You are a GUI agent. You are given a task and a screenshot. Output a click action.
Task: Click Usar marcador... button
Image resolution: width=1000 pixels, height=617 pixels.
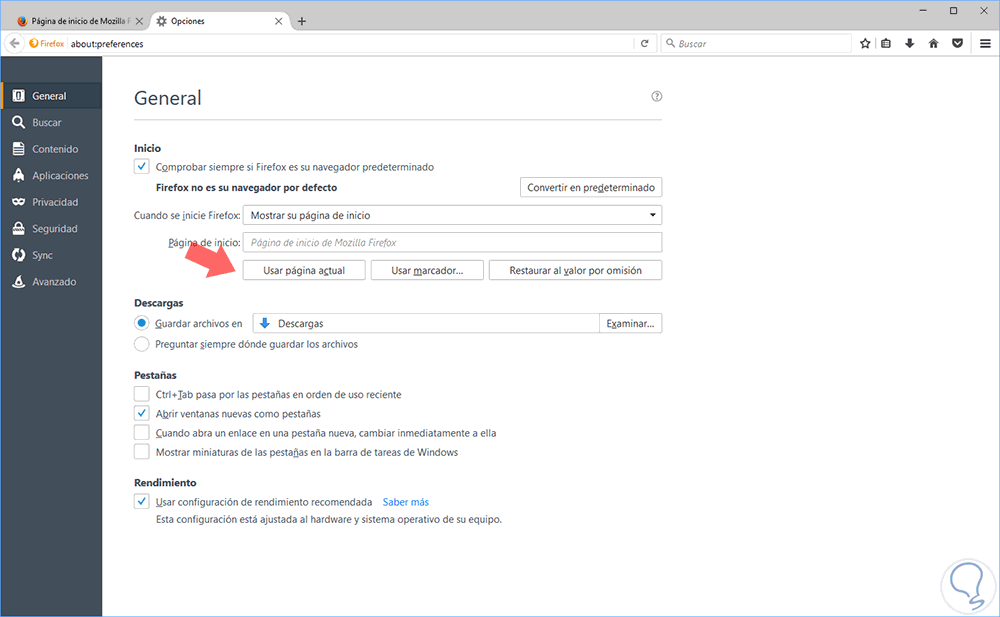[x=427, y=270]
